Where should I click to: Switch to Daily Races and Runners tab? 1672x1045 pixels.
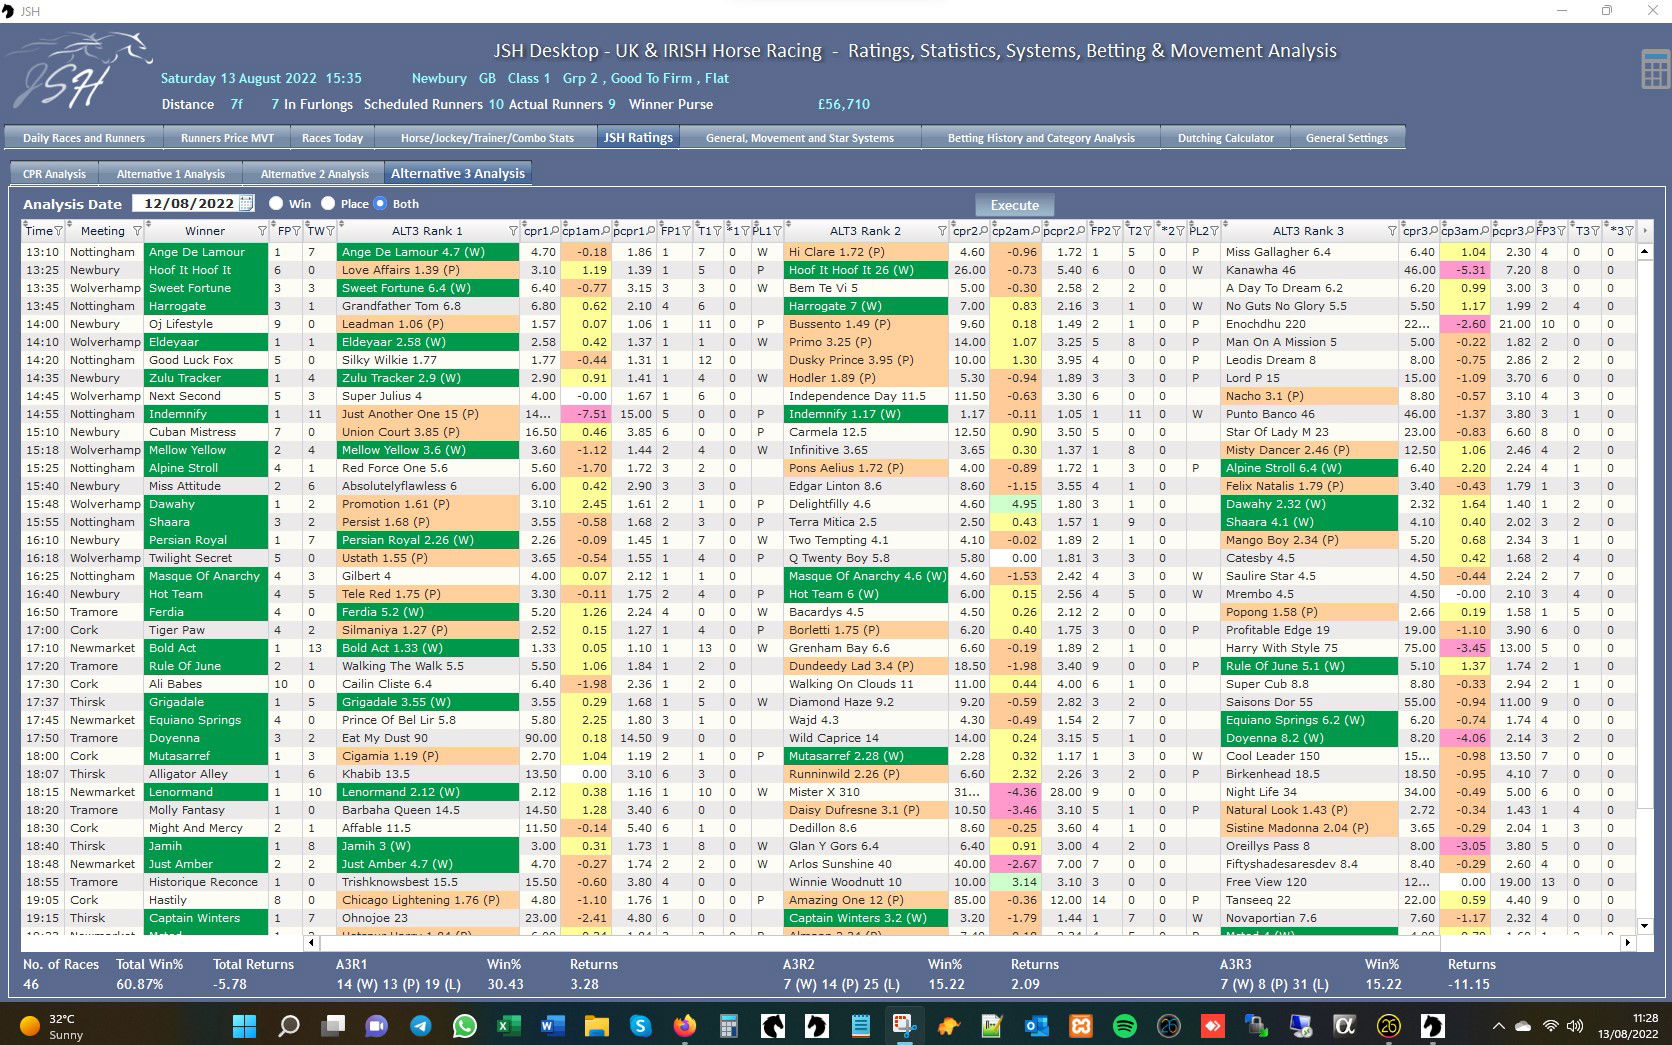84,138
